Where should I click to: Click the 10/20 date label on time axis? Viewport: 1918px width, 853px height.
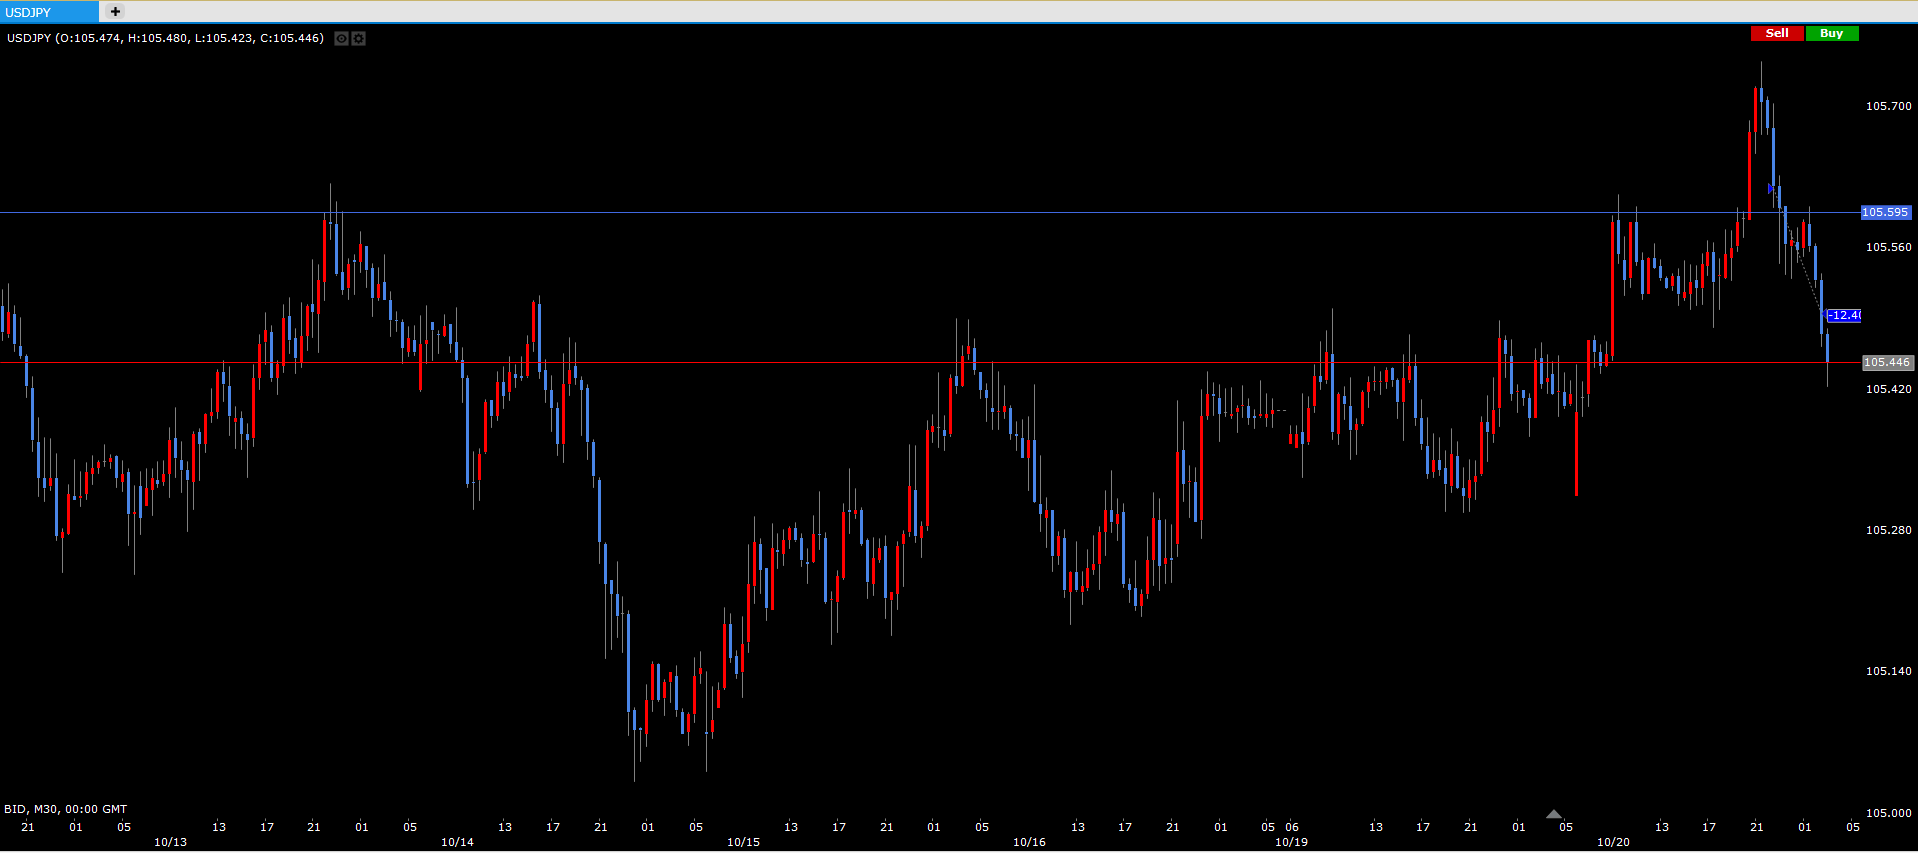point(1613,842)
